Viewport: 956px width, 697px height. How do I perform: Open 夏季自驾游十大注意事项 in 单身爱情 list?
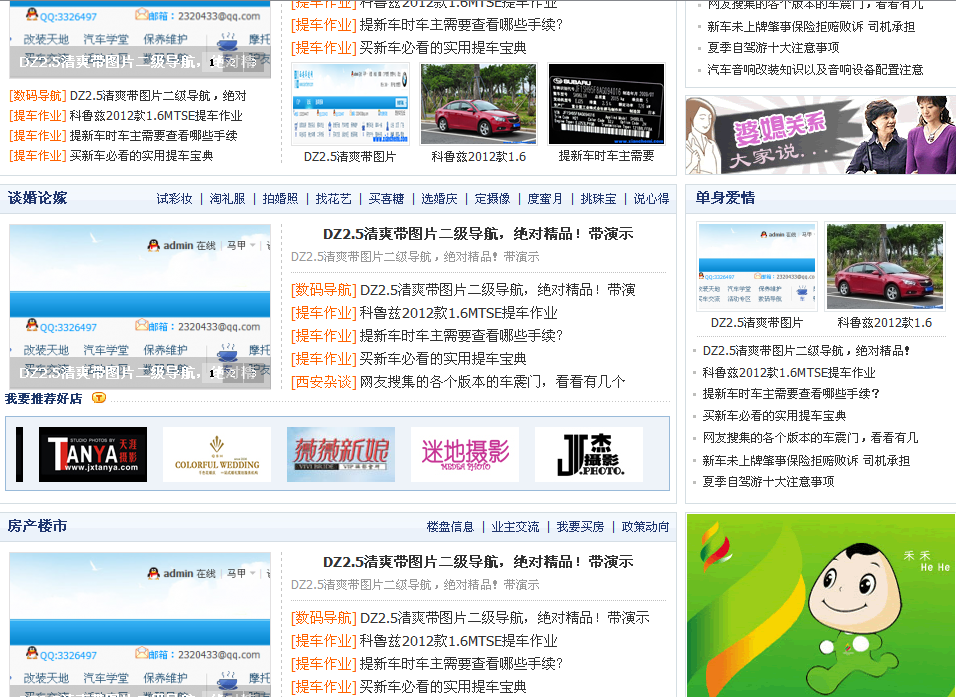pos(768,482)
